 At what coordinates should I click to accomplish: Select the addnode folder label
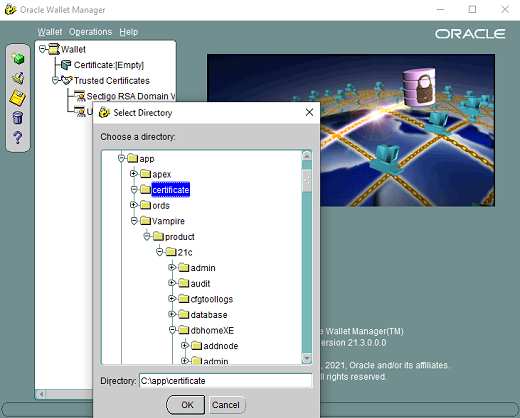(221, 346)
